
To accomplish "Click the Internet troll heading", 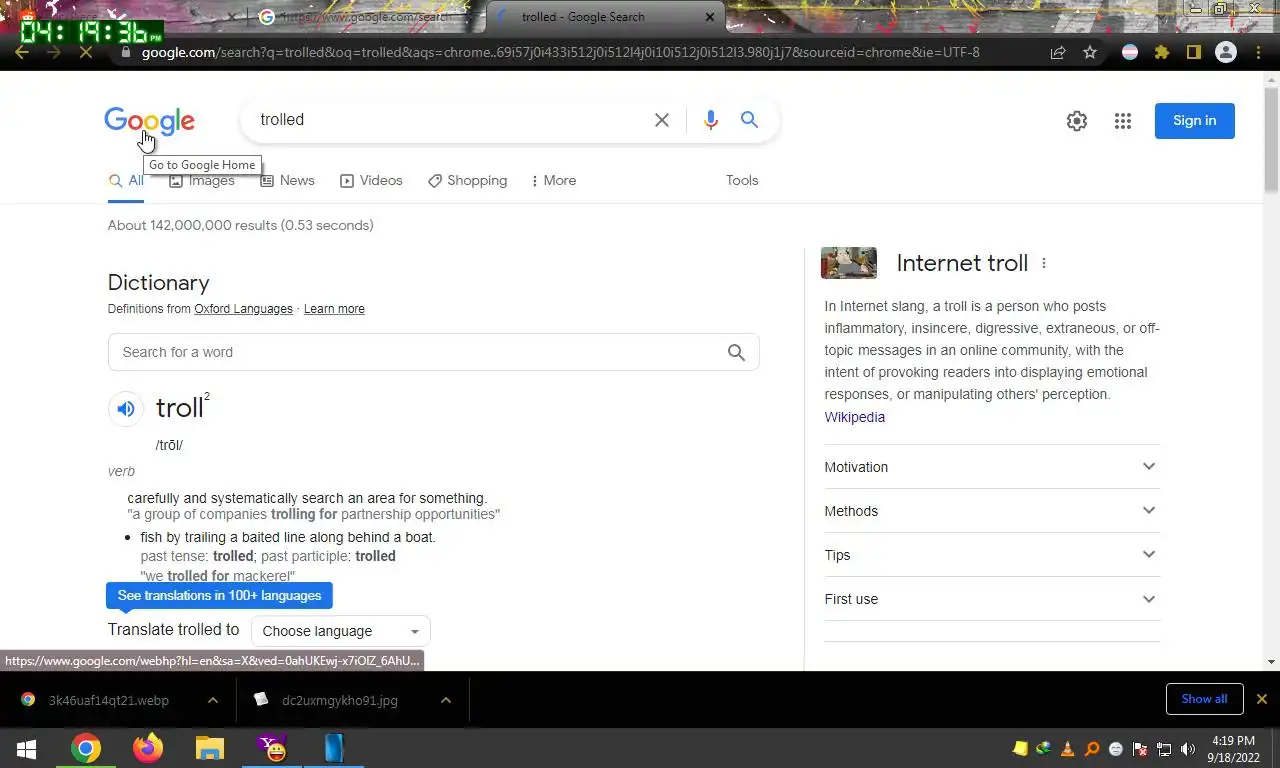I will [x=962, y=263].
